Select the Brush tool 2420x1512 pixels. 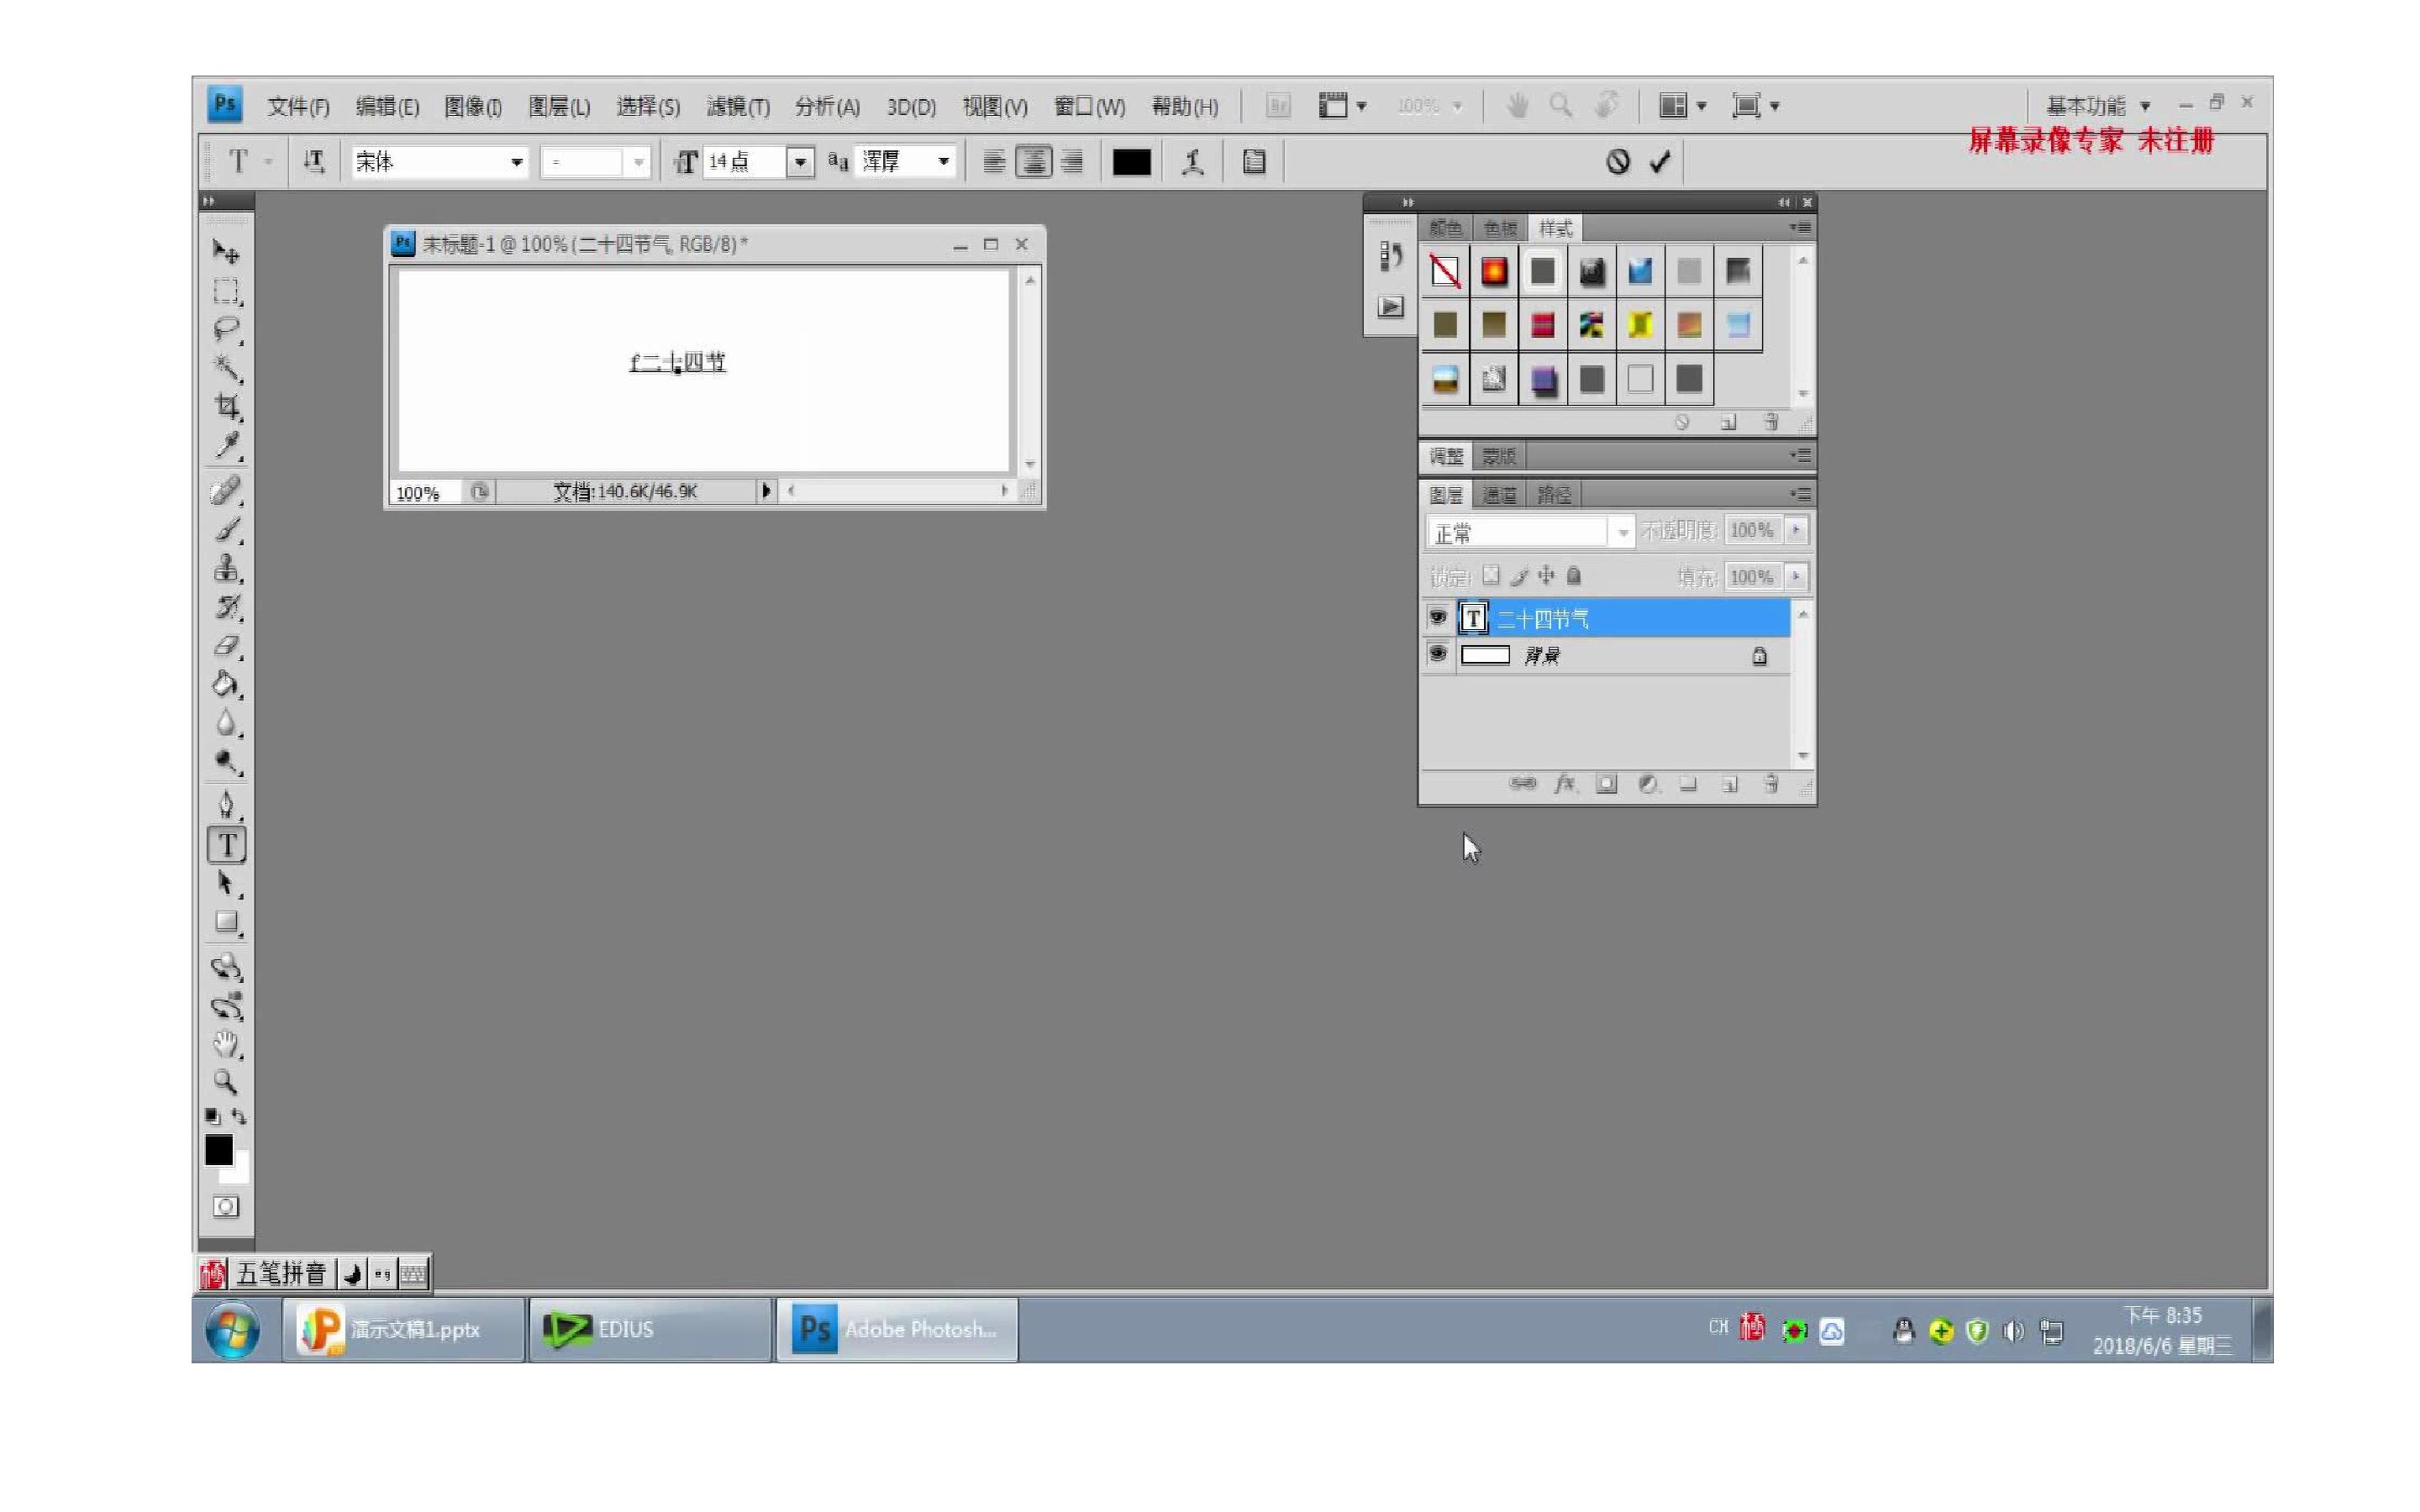click(227, 530)
